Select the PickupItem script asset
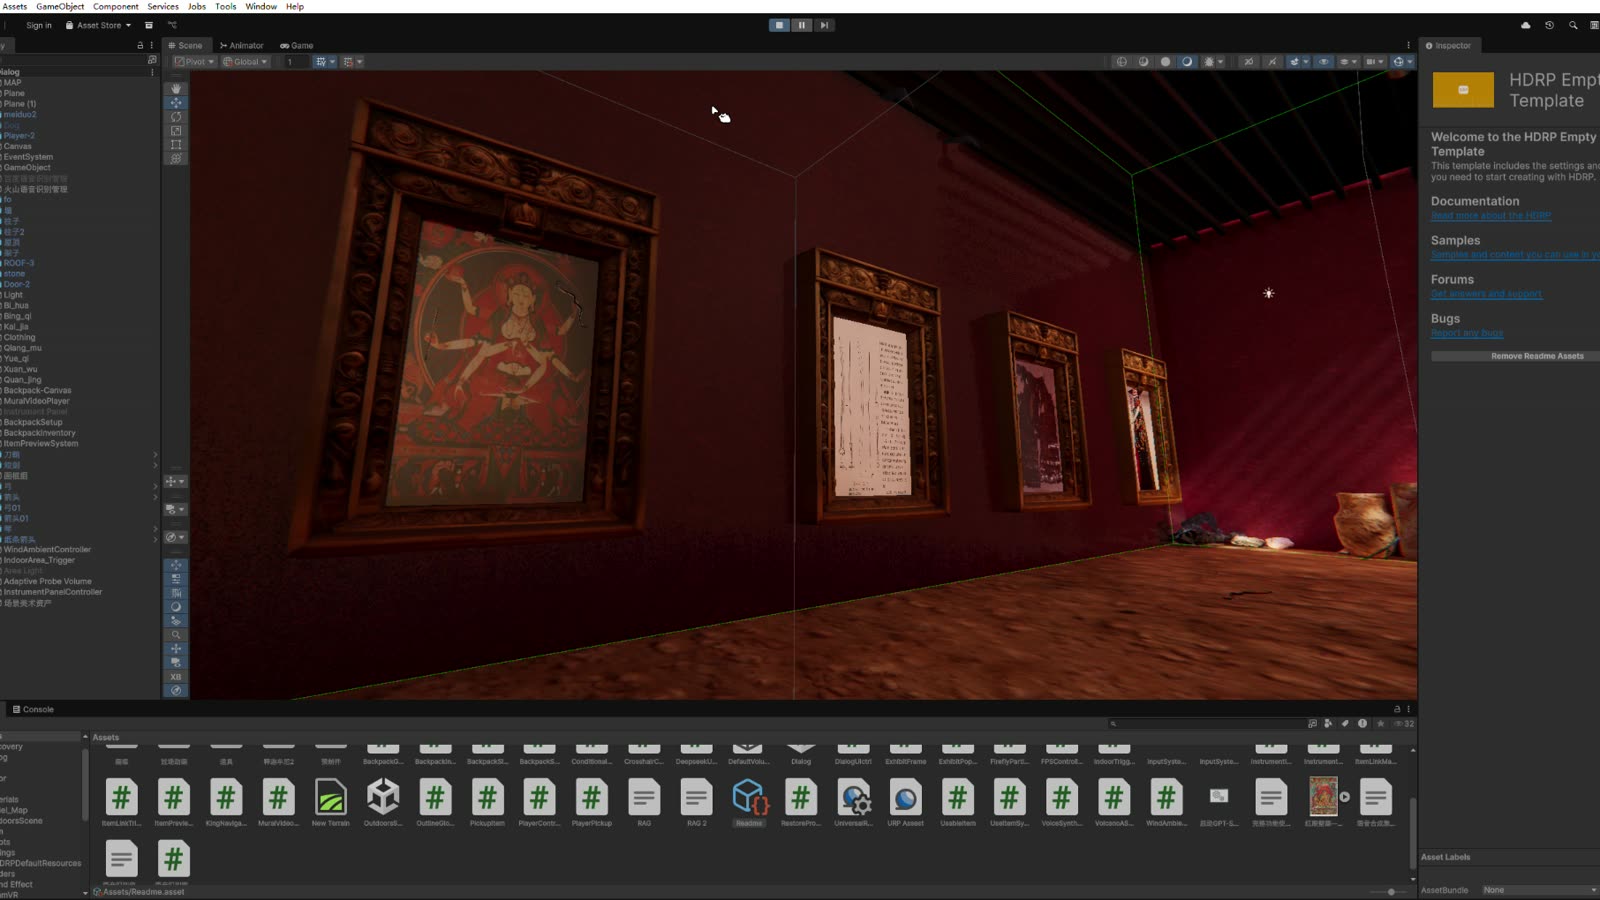1600x900 pixels. click(487, 803)
